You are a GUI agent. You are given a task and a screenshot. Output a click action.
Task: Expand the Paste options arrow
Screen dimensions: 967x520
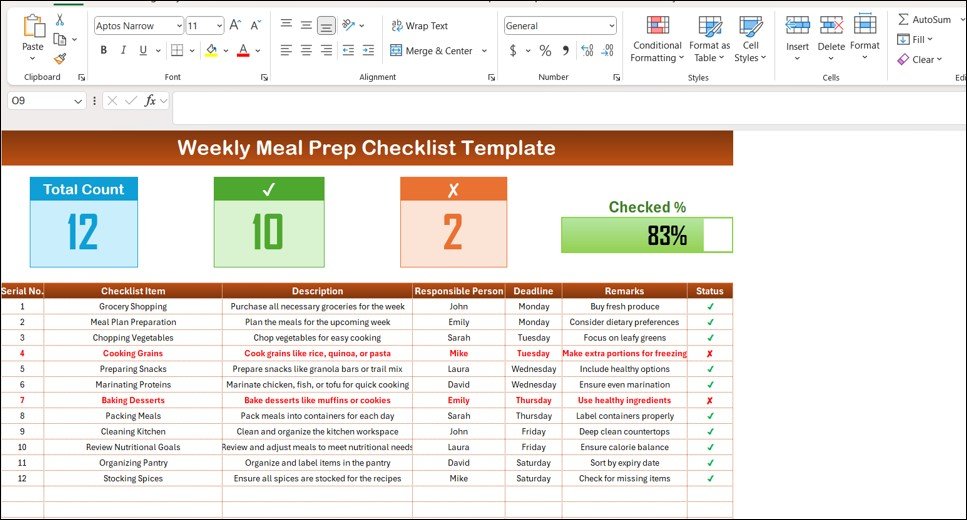33,59
